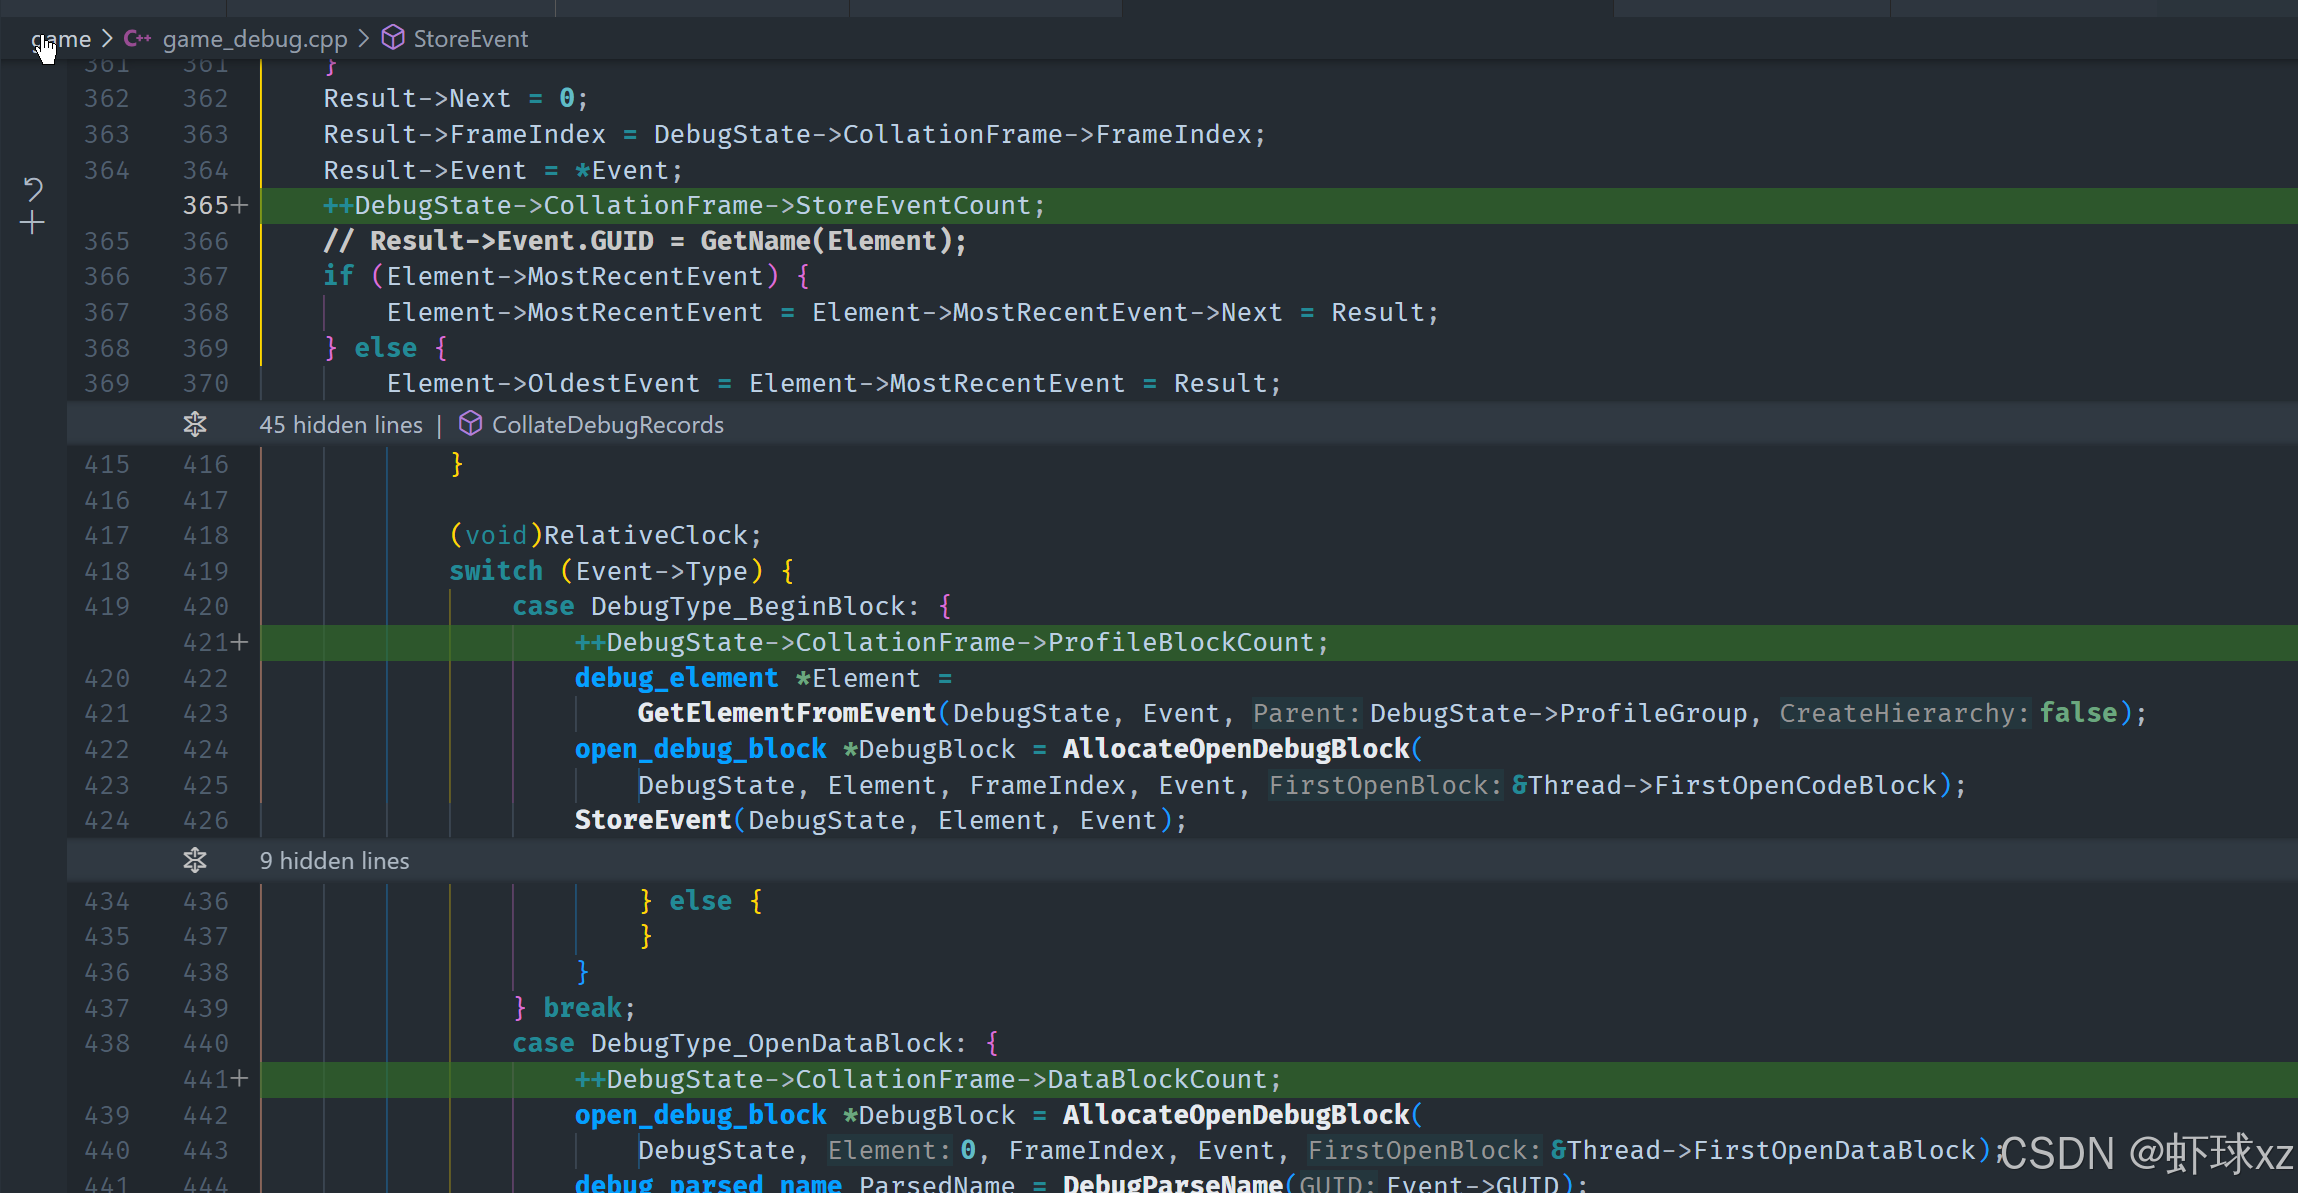Click the cube icon beside CollateDebugRecords
This screenshot has height=1193, width=2298.
[x=470, y=424]
